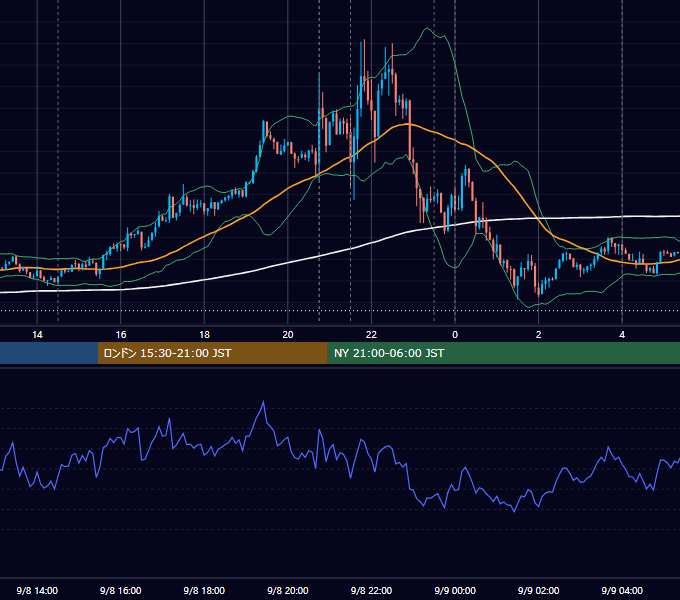Click the upper band peak before 0:00
Screen dimensions: 680x600
tap(427, 29)
